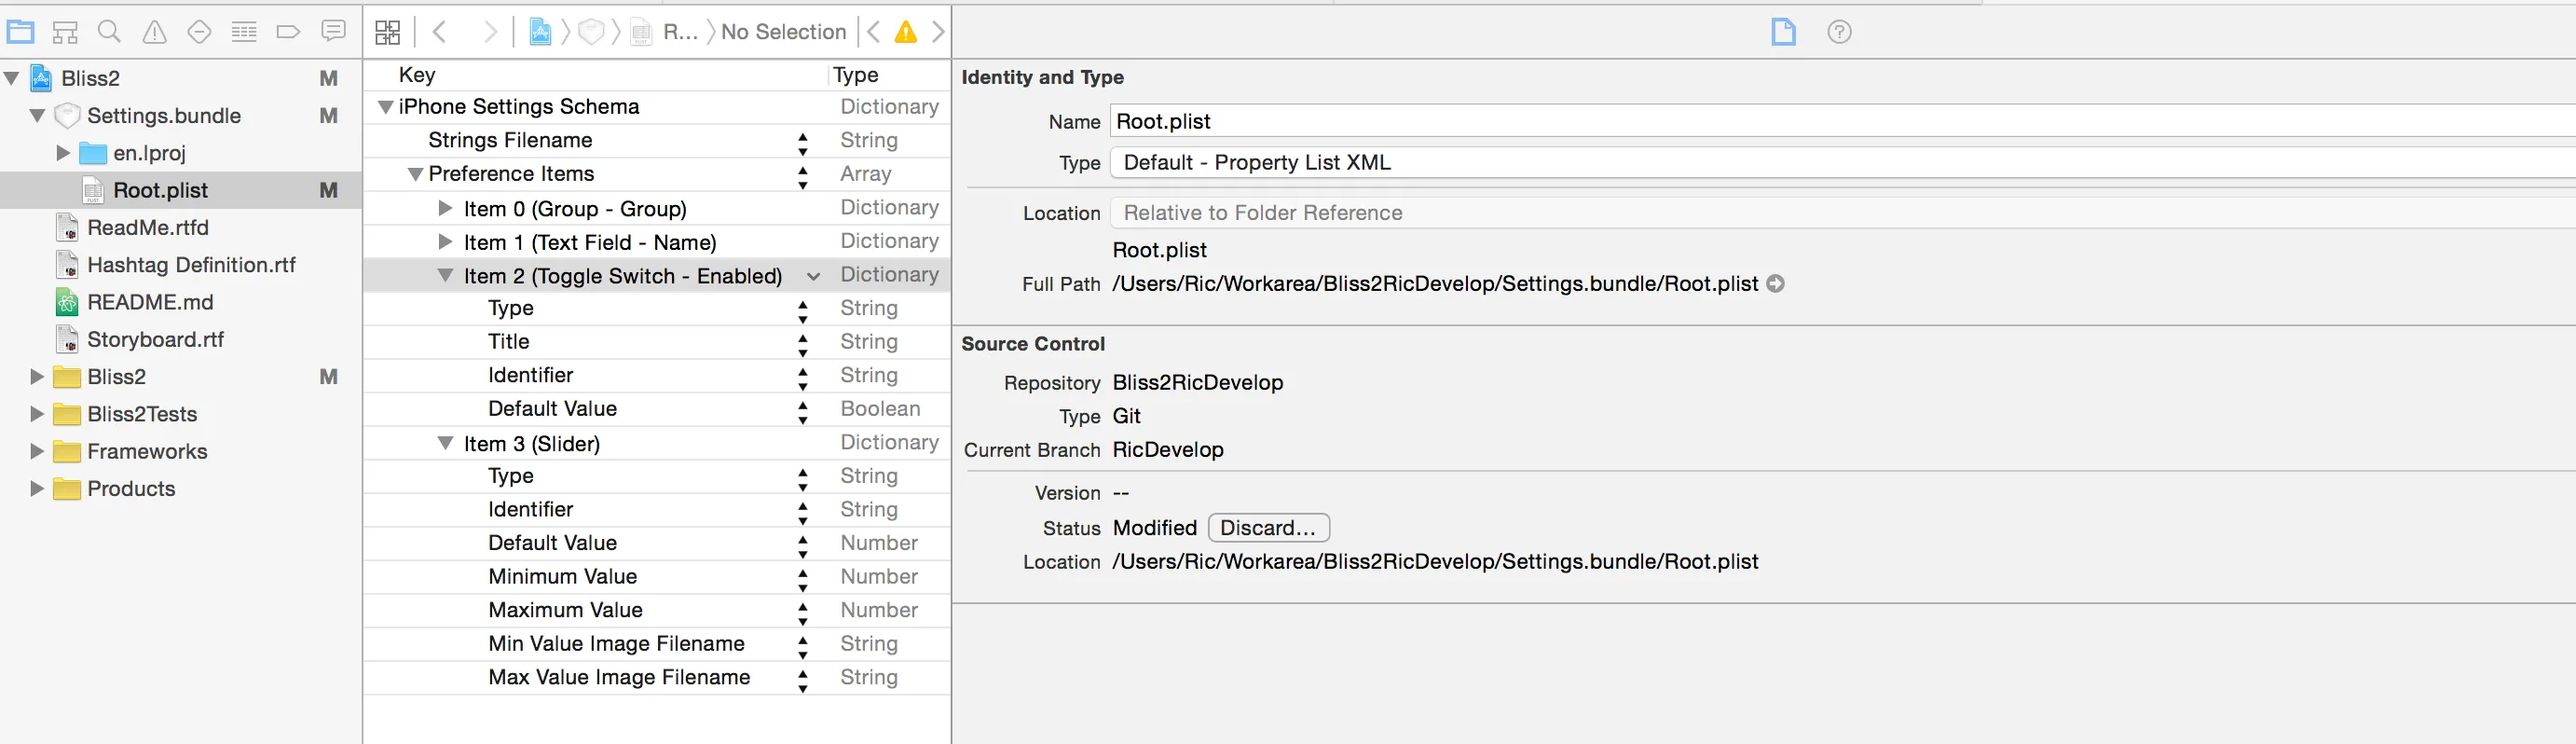Open the Test navigator diamond icon
The width and height of the screenshot is (2576, 744).
click(199, 32)
